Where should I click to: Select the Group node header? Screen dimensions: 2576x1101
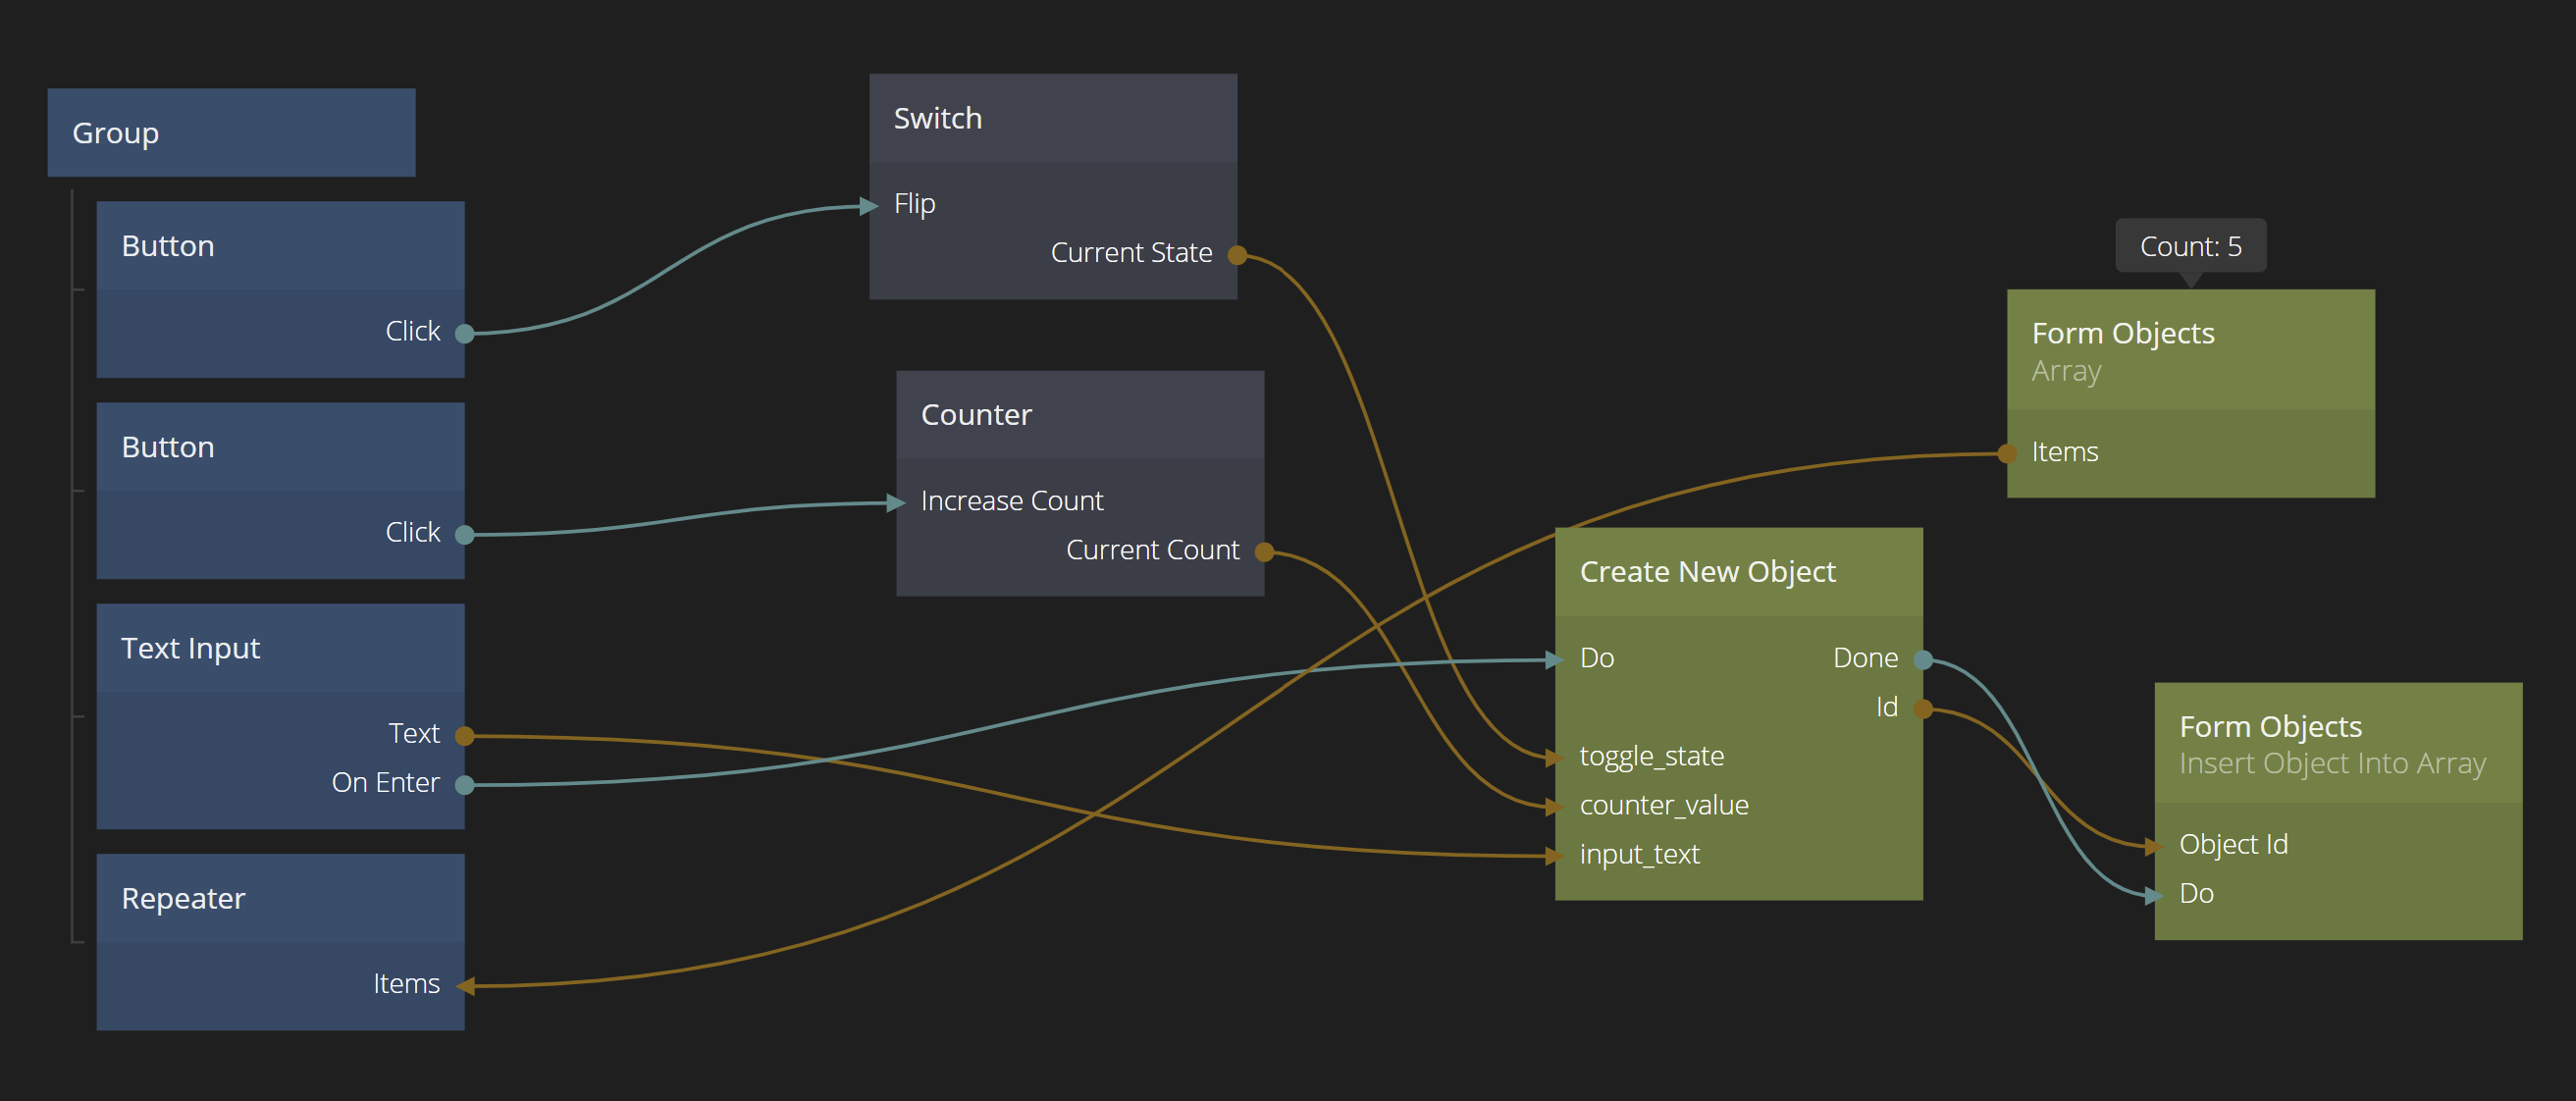(231, 133)
